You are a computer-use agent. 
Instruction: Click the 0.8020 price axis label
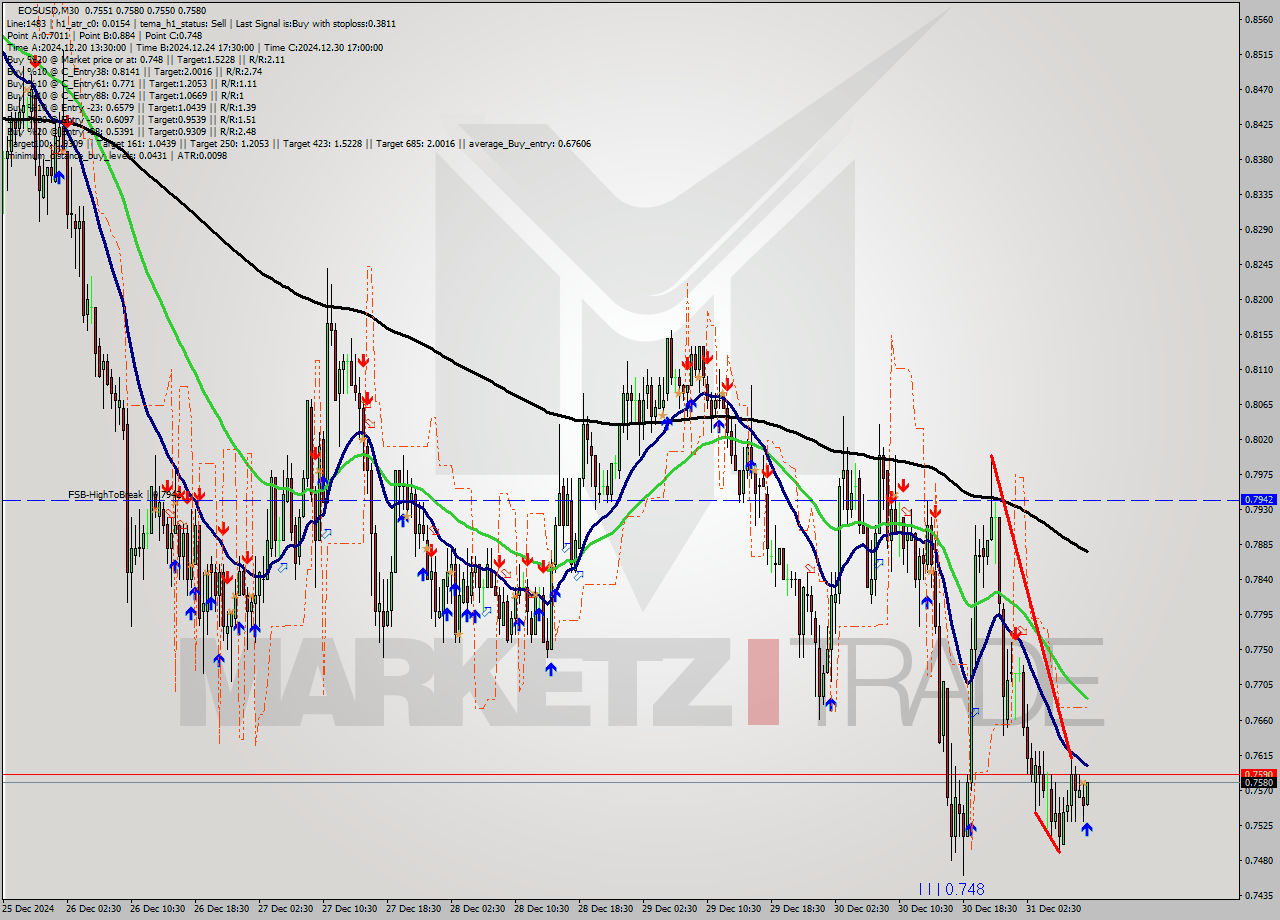coord(1258,439)
